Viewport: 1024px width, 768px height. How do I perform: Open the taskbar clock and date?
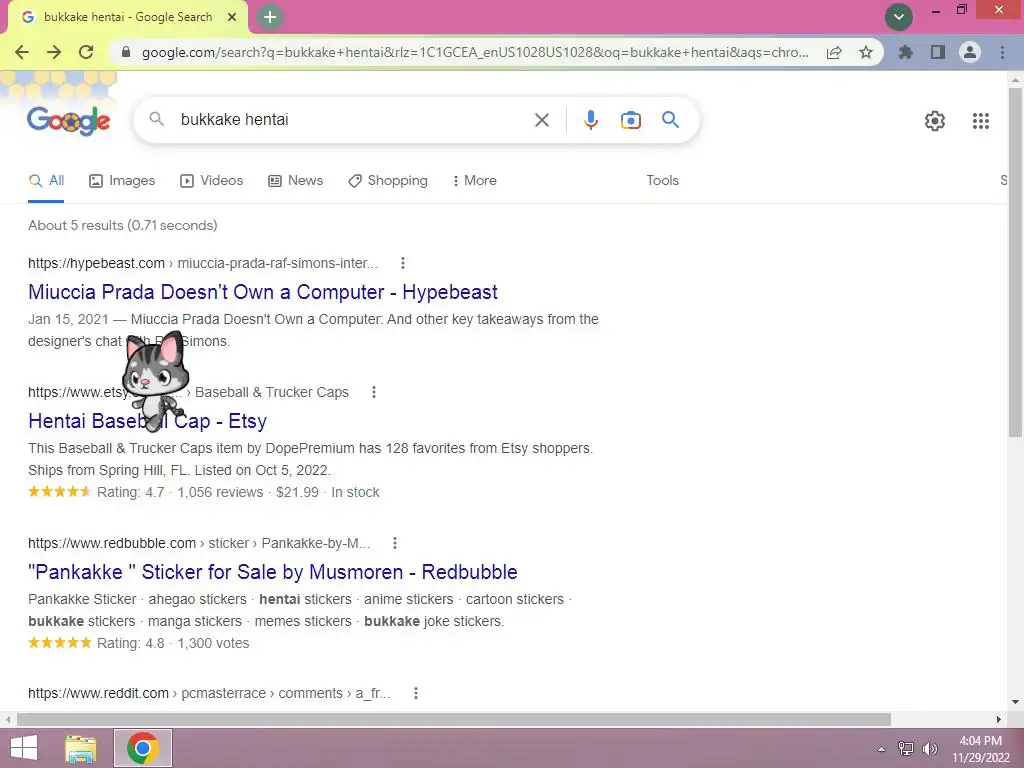(980, 749)
